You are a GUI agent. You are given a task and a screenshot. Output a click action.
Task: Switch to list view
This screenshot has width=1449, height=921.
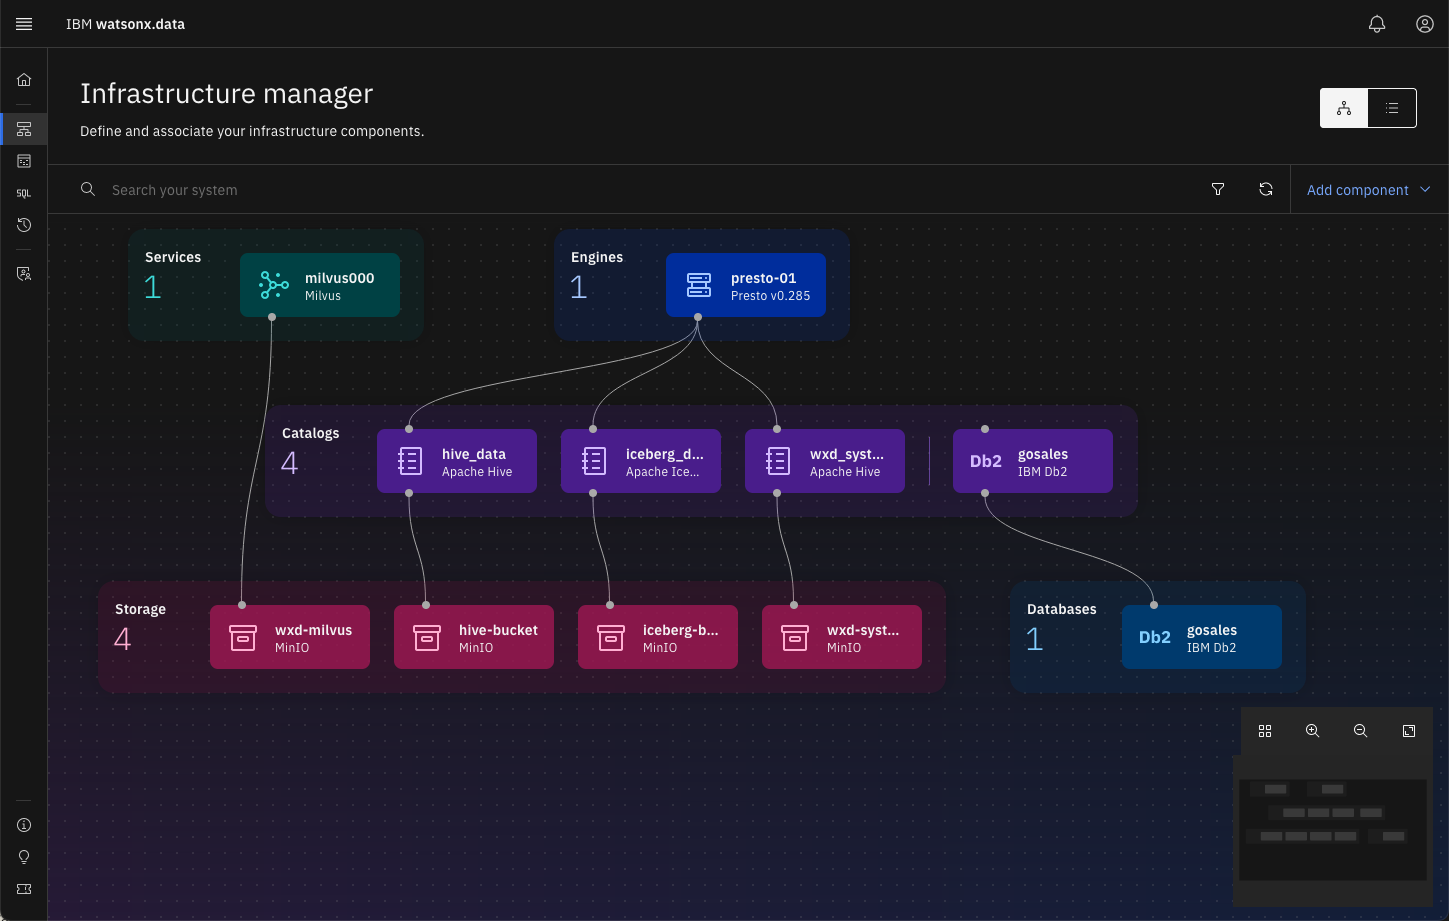[1392, 108]
